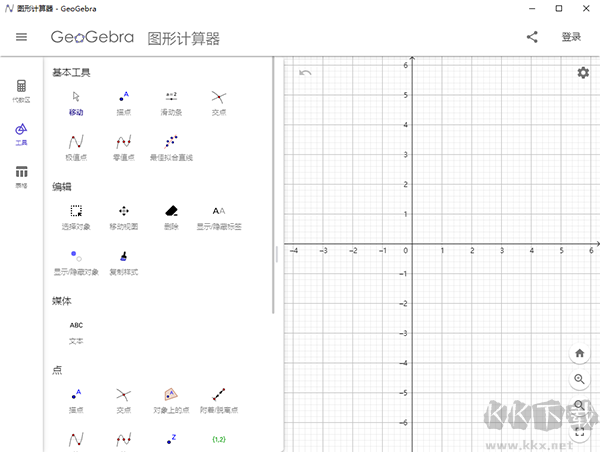The width and height of the screenshot is (600, 452).
Task: Select the 附着/脱离点 tool
Action: [x=219, y=401]
